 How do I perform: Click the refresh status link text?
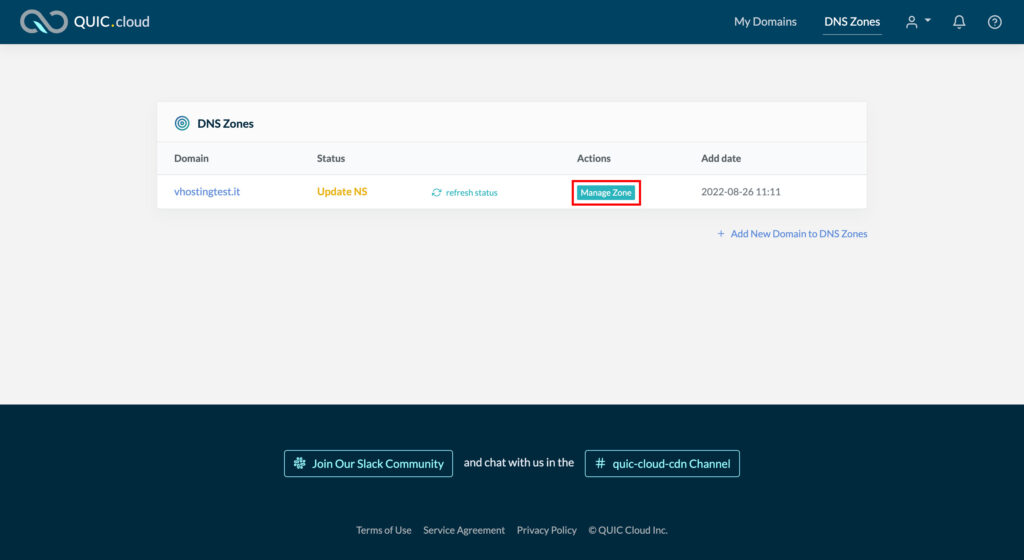pyautogui.click(x=471, y=193)
